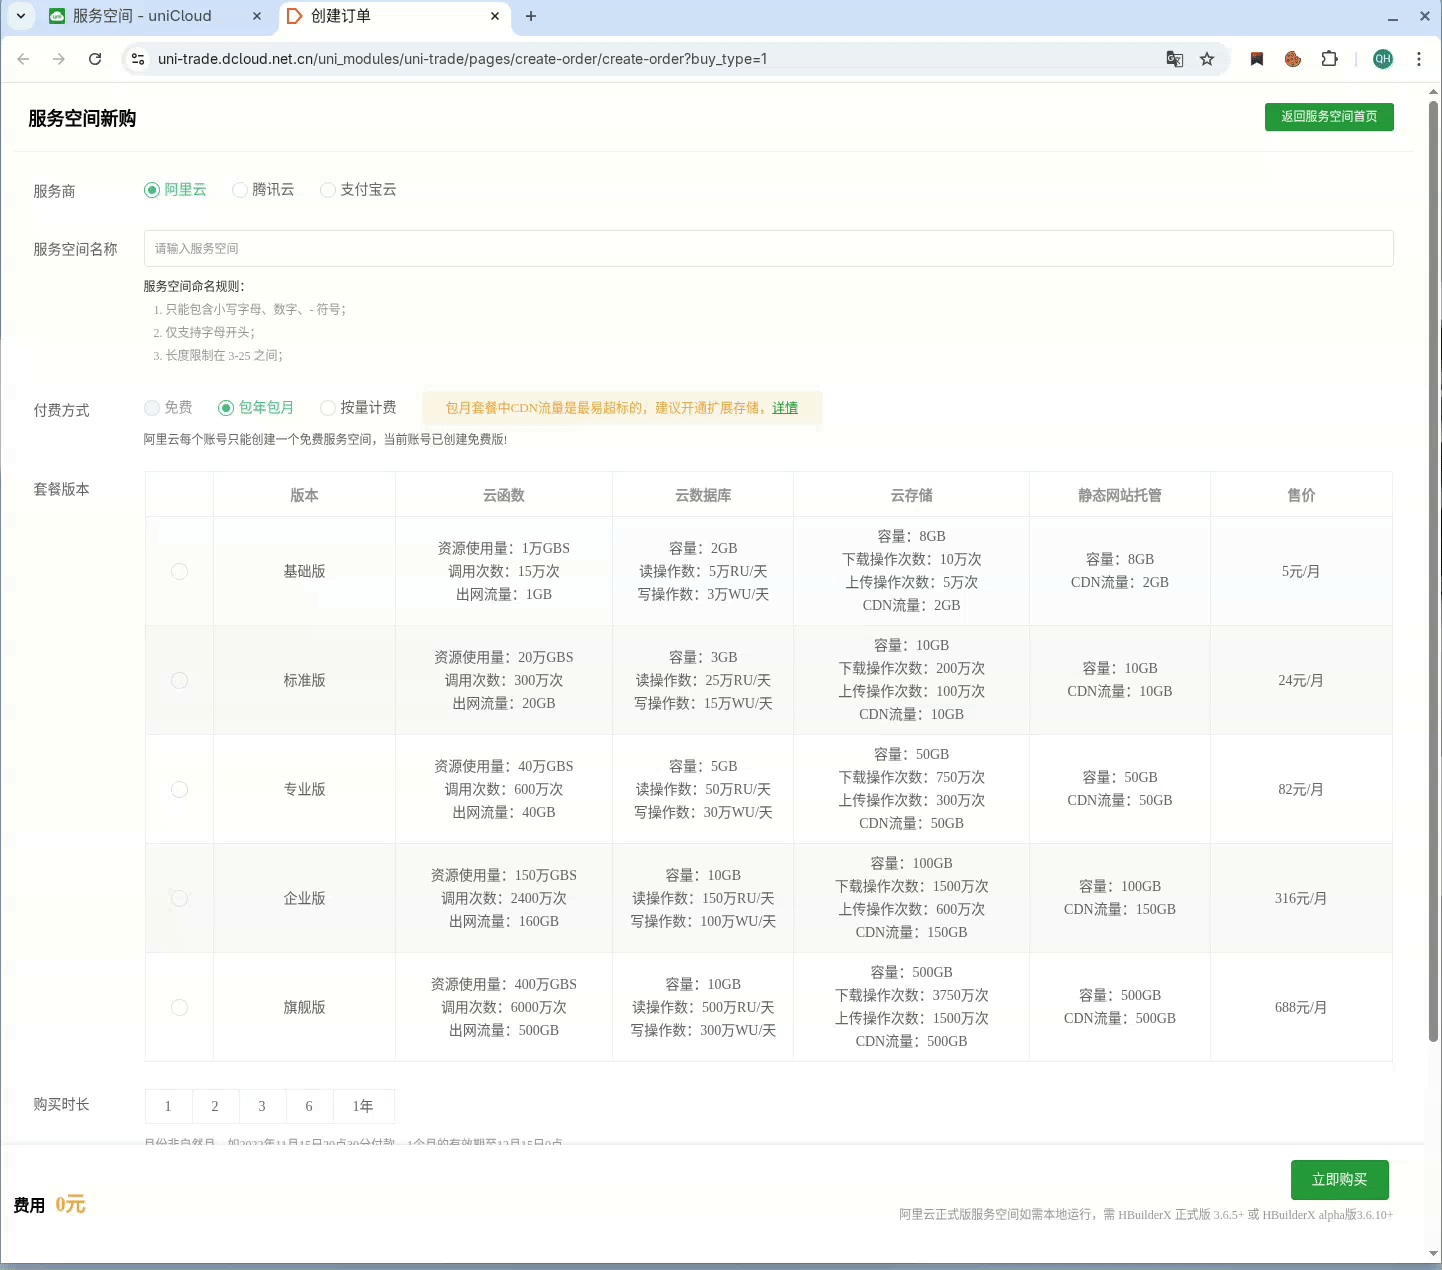Image resolution: width=1442 pixels, height=1270 pixels.
Task: Choose 2 months purchase duration
Action: (215, 1106)
